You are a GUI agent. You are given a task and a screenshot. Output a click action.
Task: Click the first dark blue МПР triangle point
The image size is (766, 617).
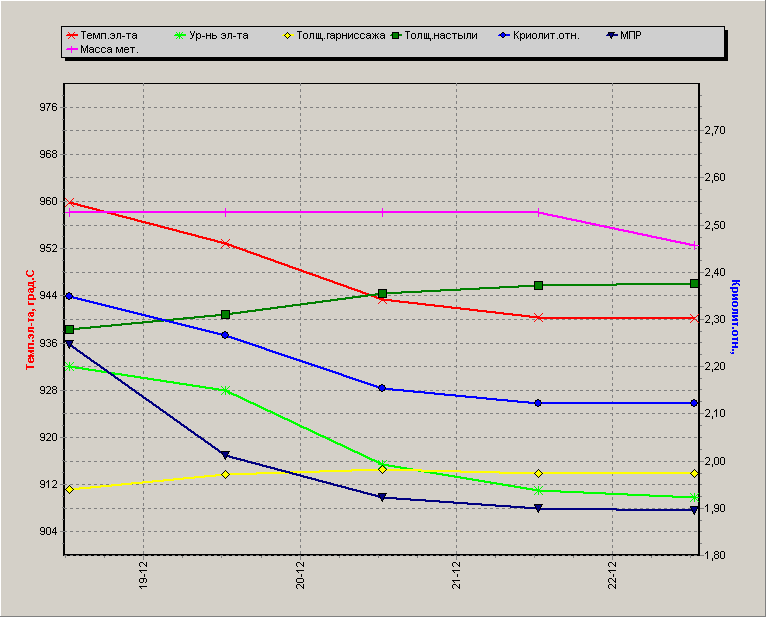point(69,344)
